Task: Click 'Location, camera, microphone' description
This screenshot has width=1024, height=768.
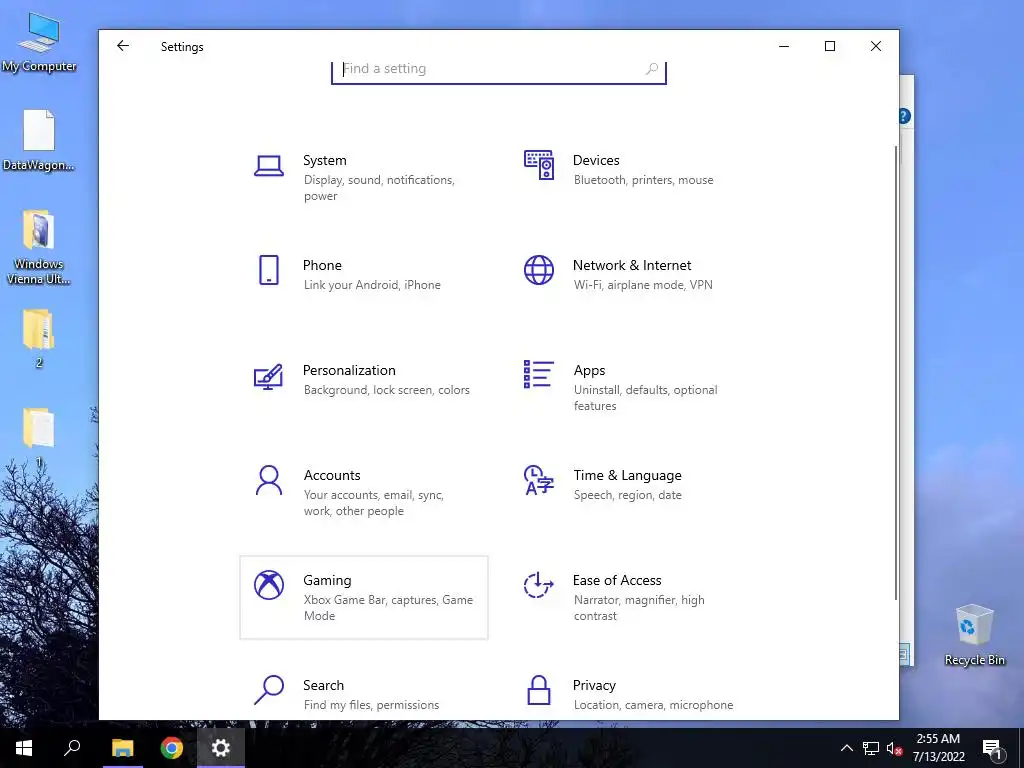Action: (653, 705)
